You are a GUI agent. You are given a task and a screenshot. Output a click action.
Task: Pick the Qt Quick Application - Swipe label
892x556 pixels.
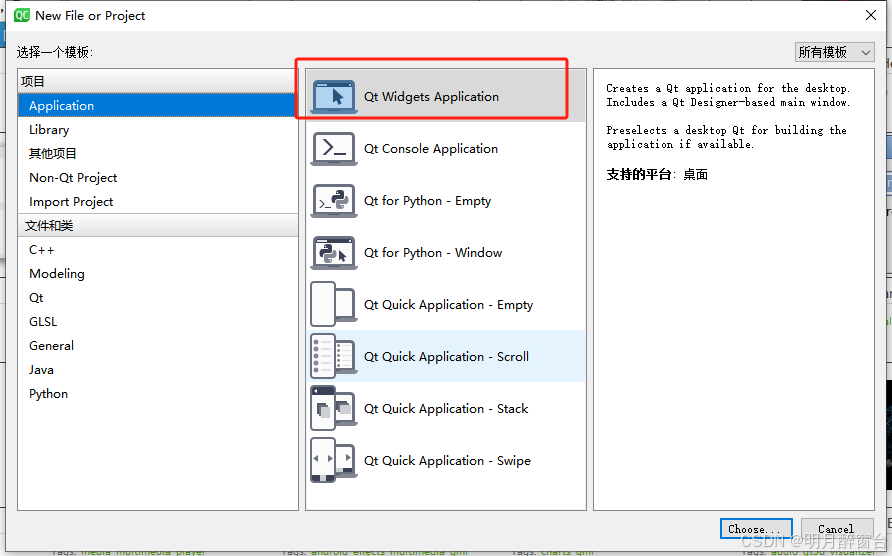point(447,460)
